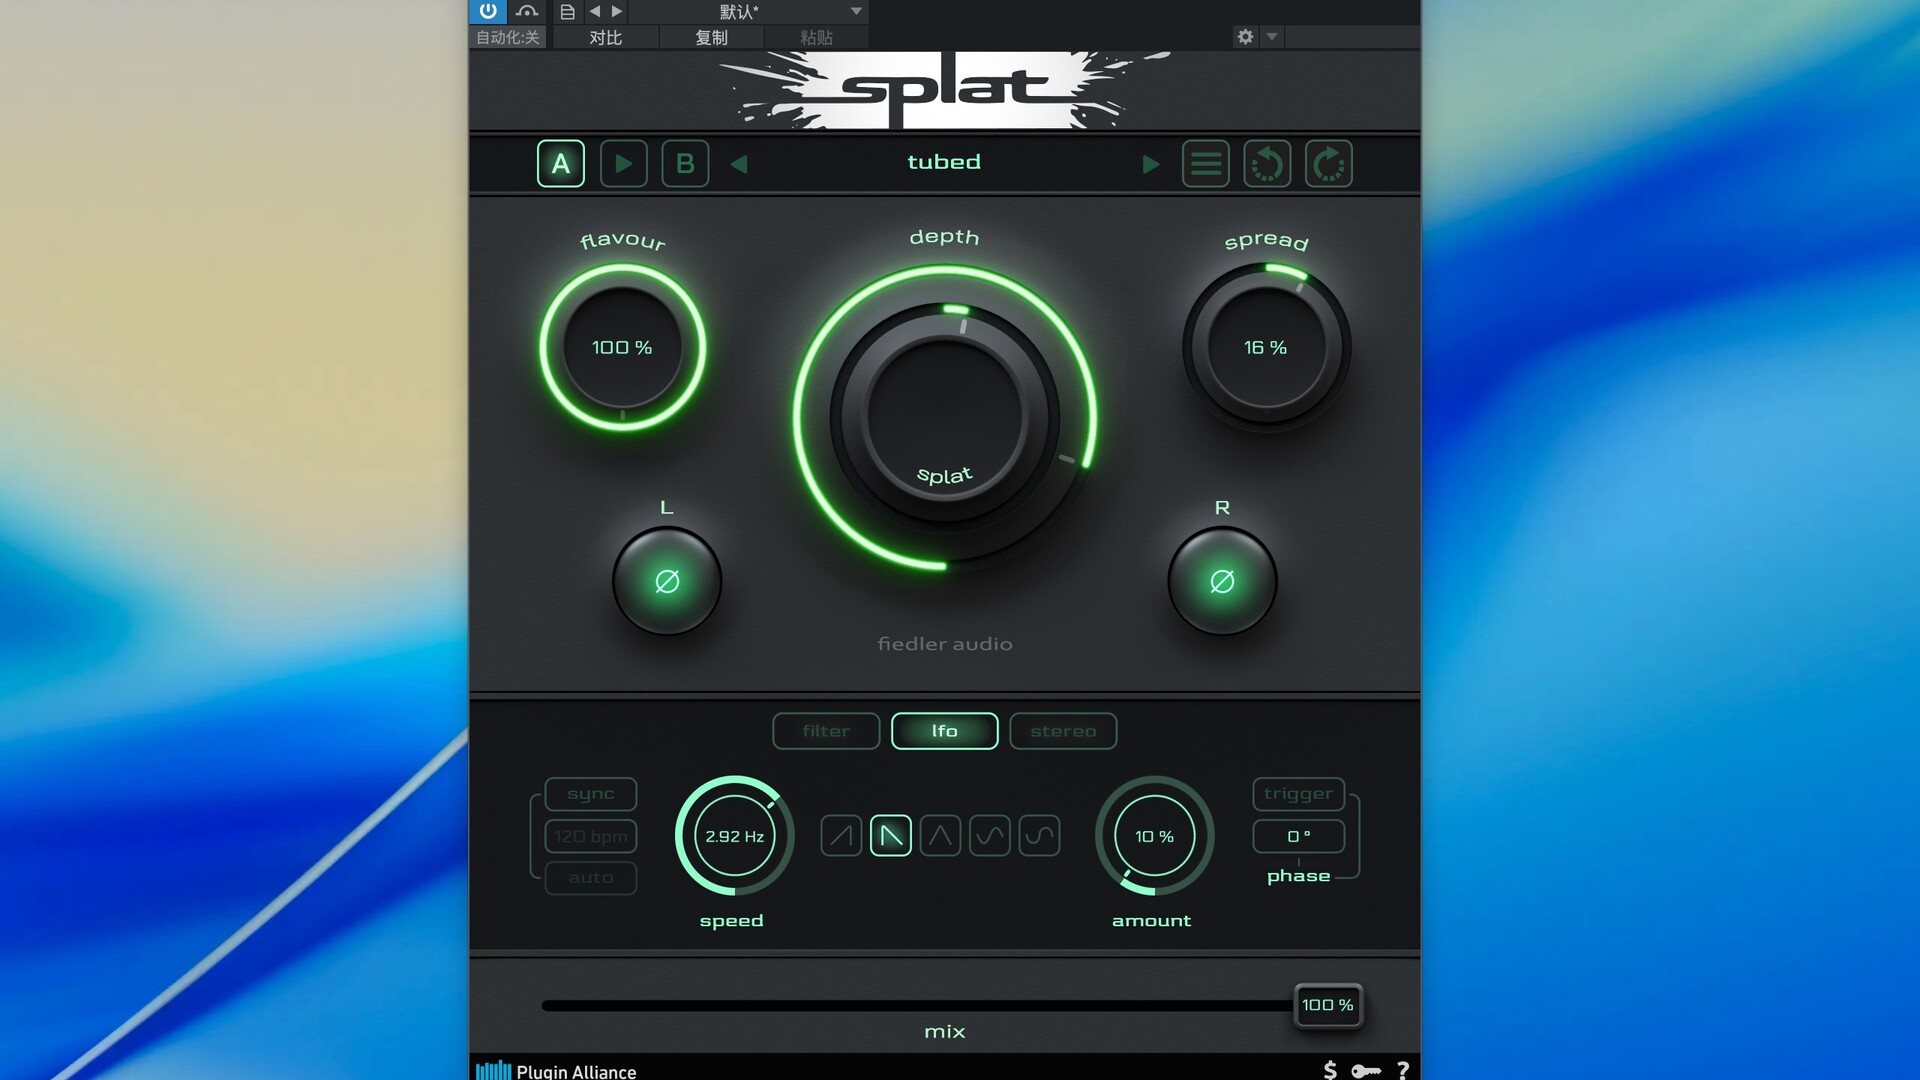Load the next Splat preset
Image resolution: width=1920 pixels, height=1080 pixels.
[x=1151, y=164]
